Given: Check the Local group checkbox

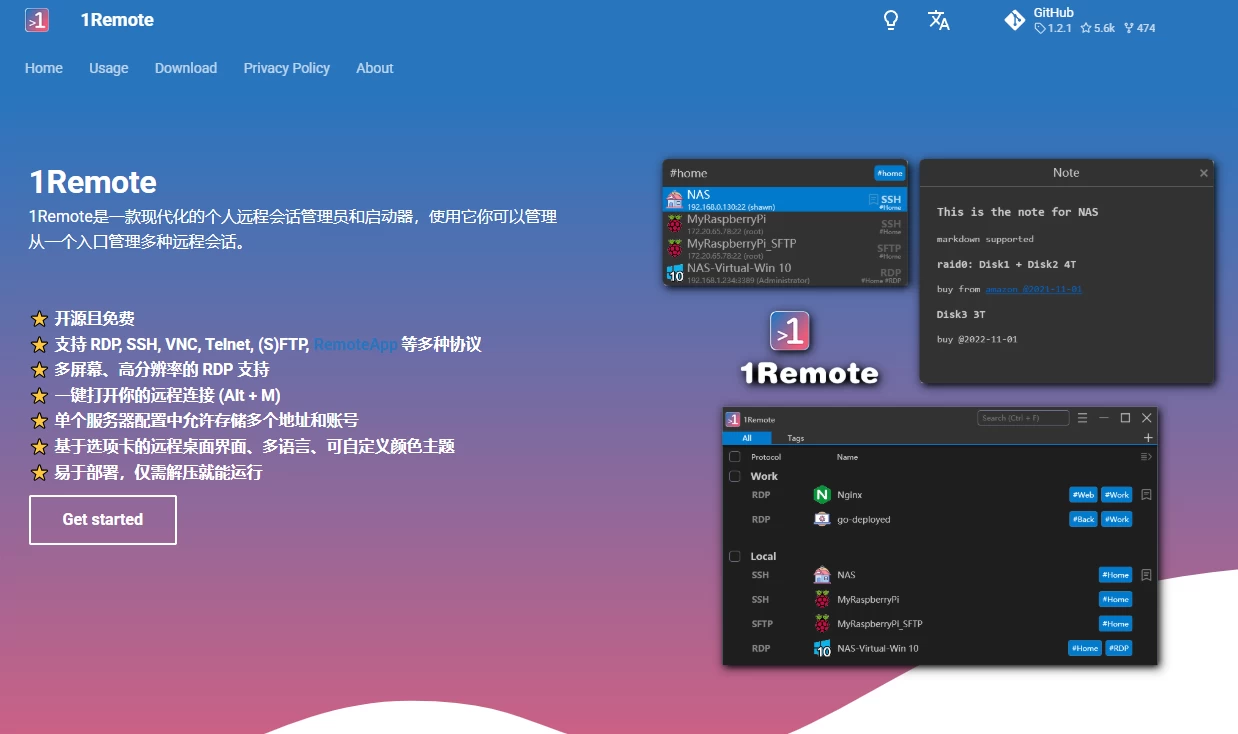Looking at the screenshot, I should coord(735,556).
